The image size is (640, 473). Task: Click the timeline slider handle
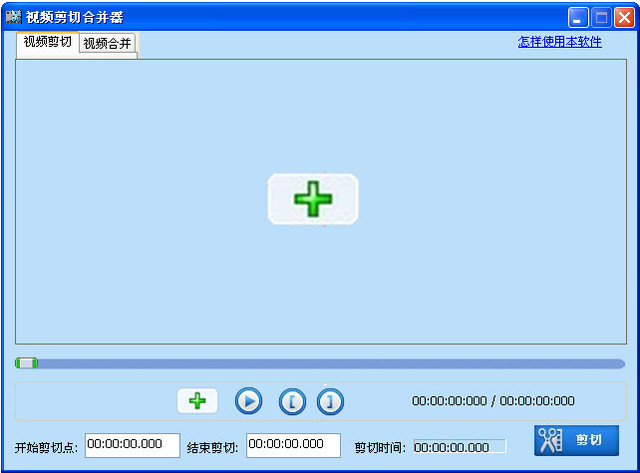[x=26, y=363]
